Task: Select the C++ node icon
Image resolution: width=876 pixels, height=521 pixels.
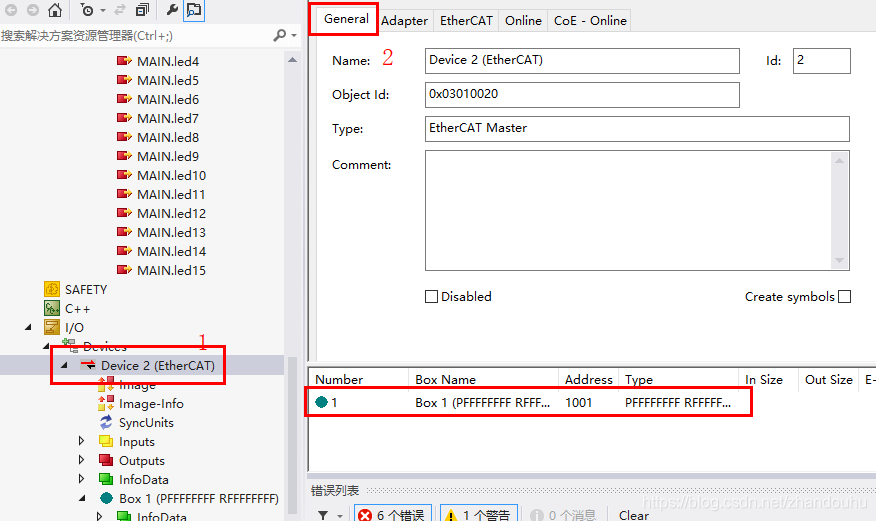Action: (x=52, y=308)
